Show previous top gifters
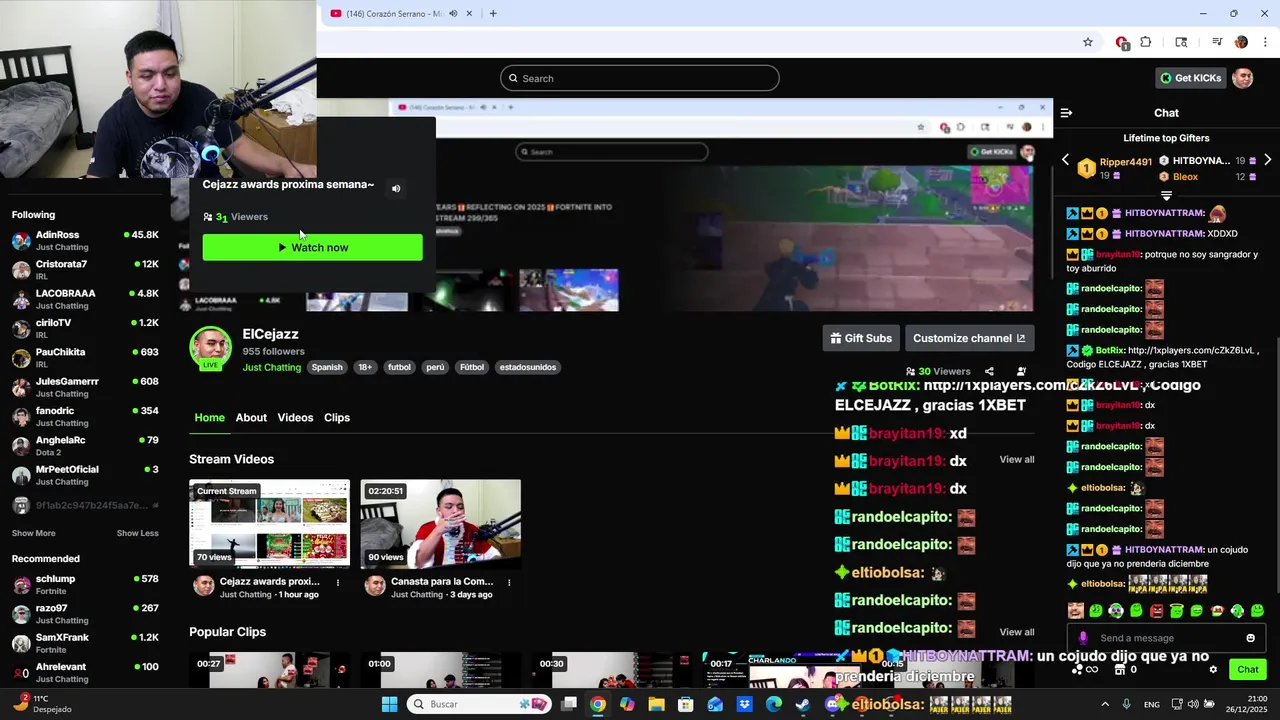1280x720 pixels. [1065, 160]
